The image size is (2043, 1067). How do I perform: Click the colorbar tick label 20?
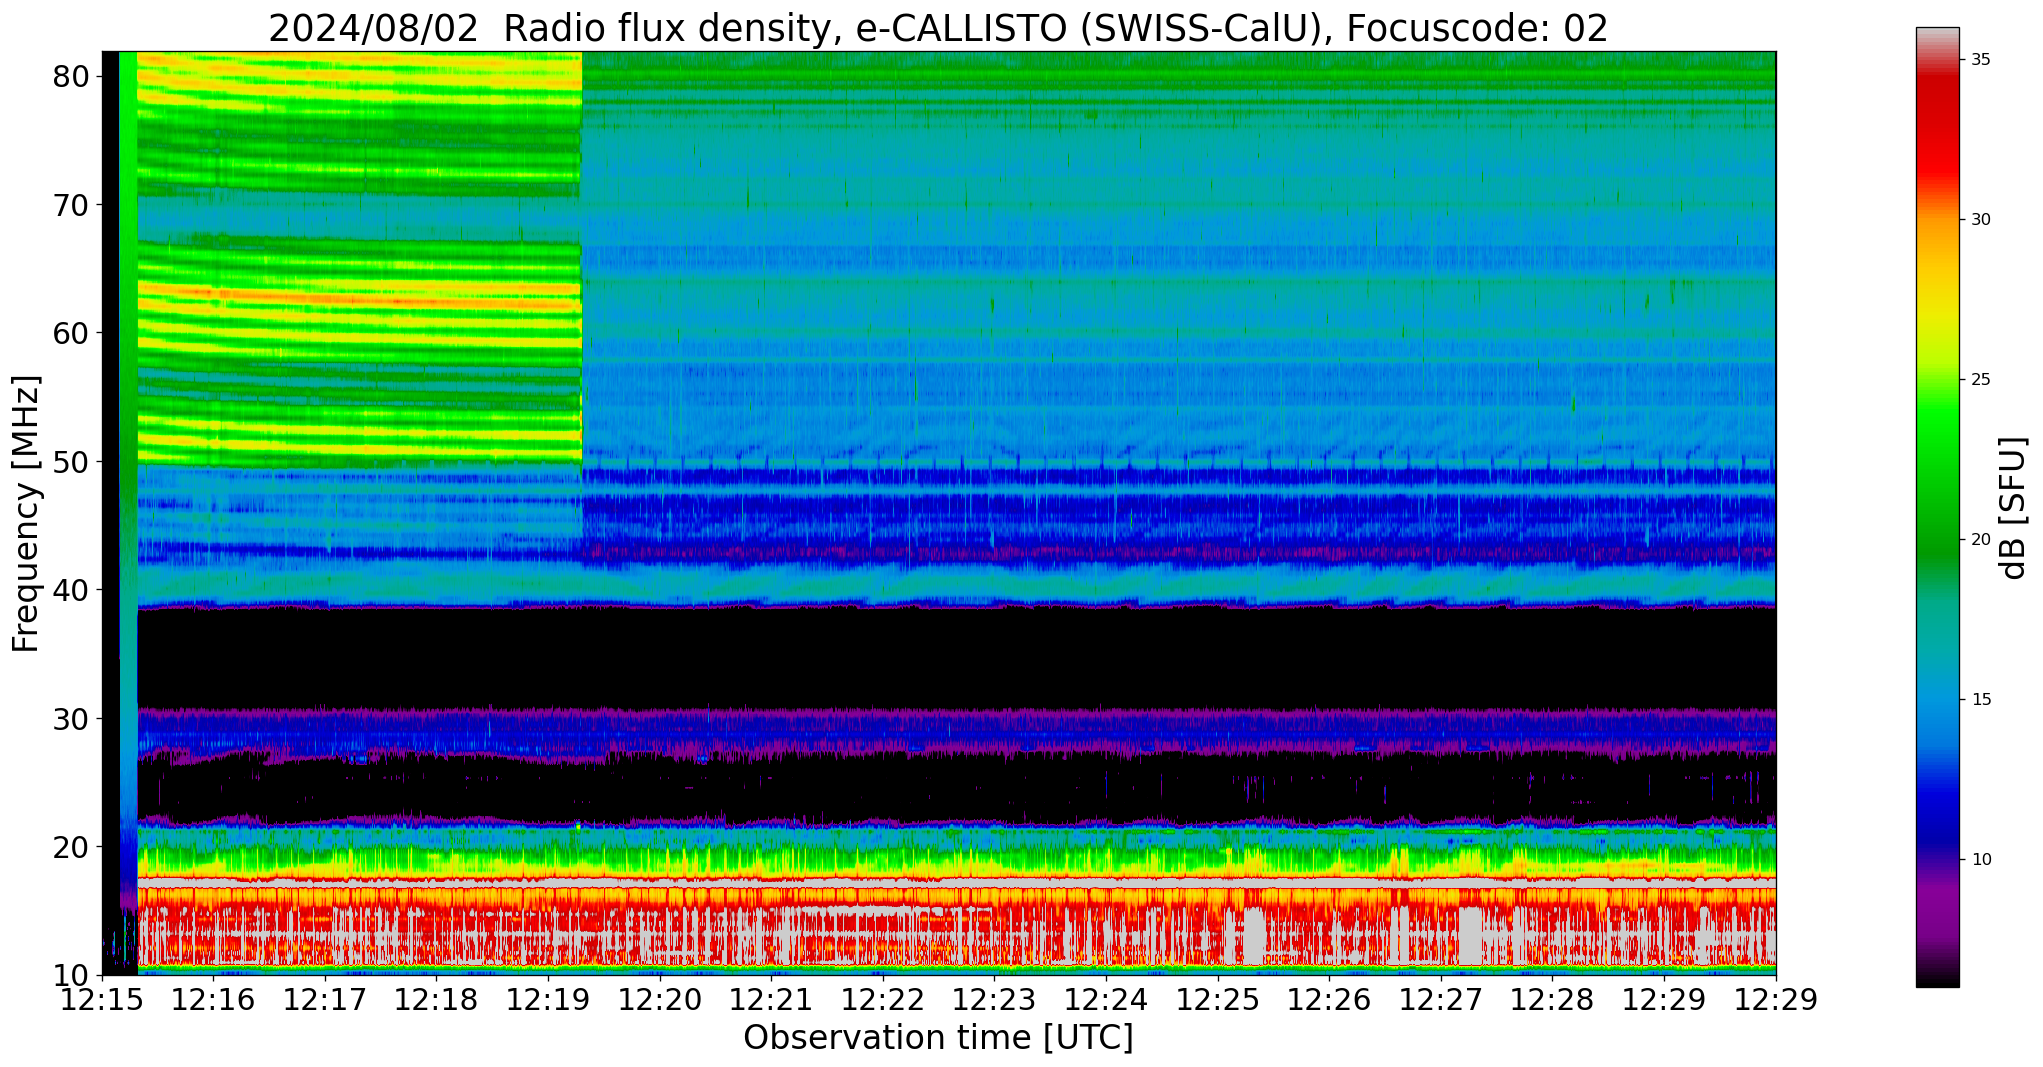click(x=1981, y=540)
